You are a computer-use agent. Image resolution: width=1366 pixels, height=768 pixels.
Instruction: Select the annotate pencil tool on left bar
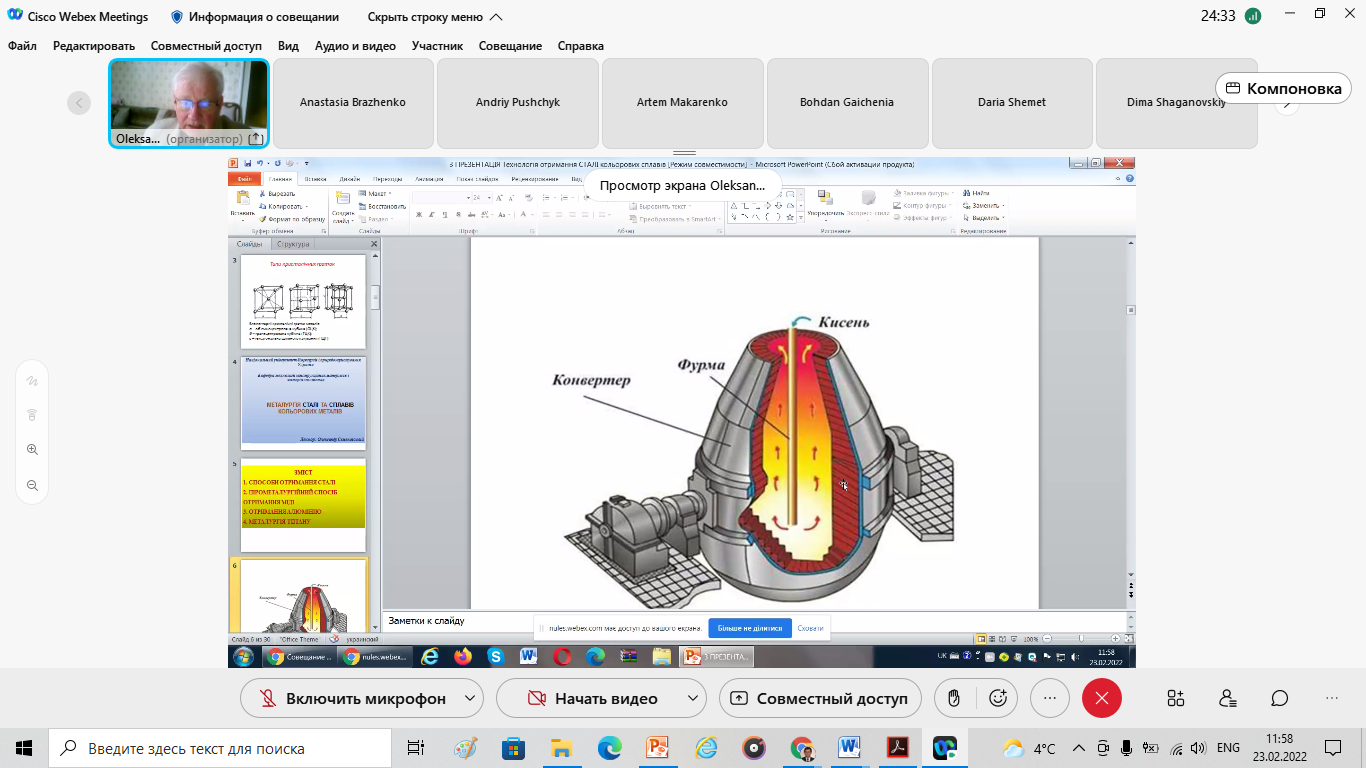[32, 381]
